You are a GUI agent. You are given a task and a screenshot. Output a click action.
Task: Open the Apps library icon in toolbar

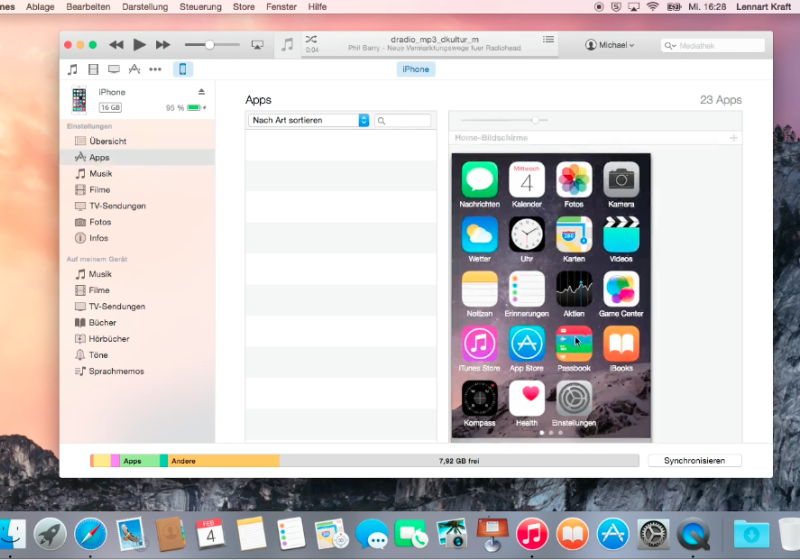(x=134, y=69)
